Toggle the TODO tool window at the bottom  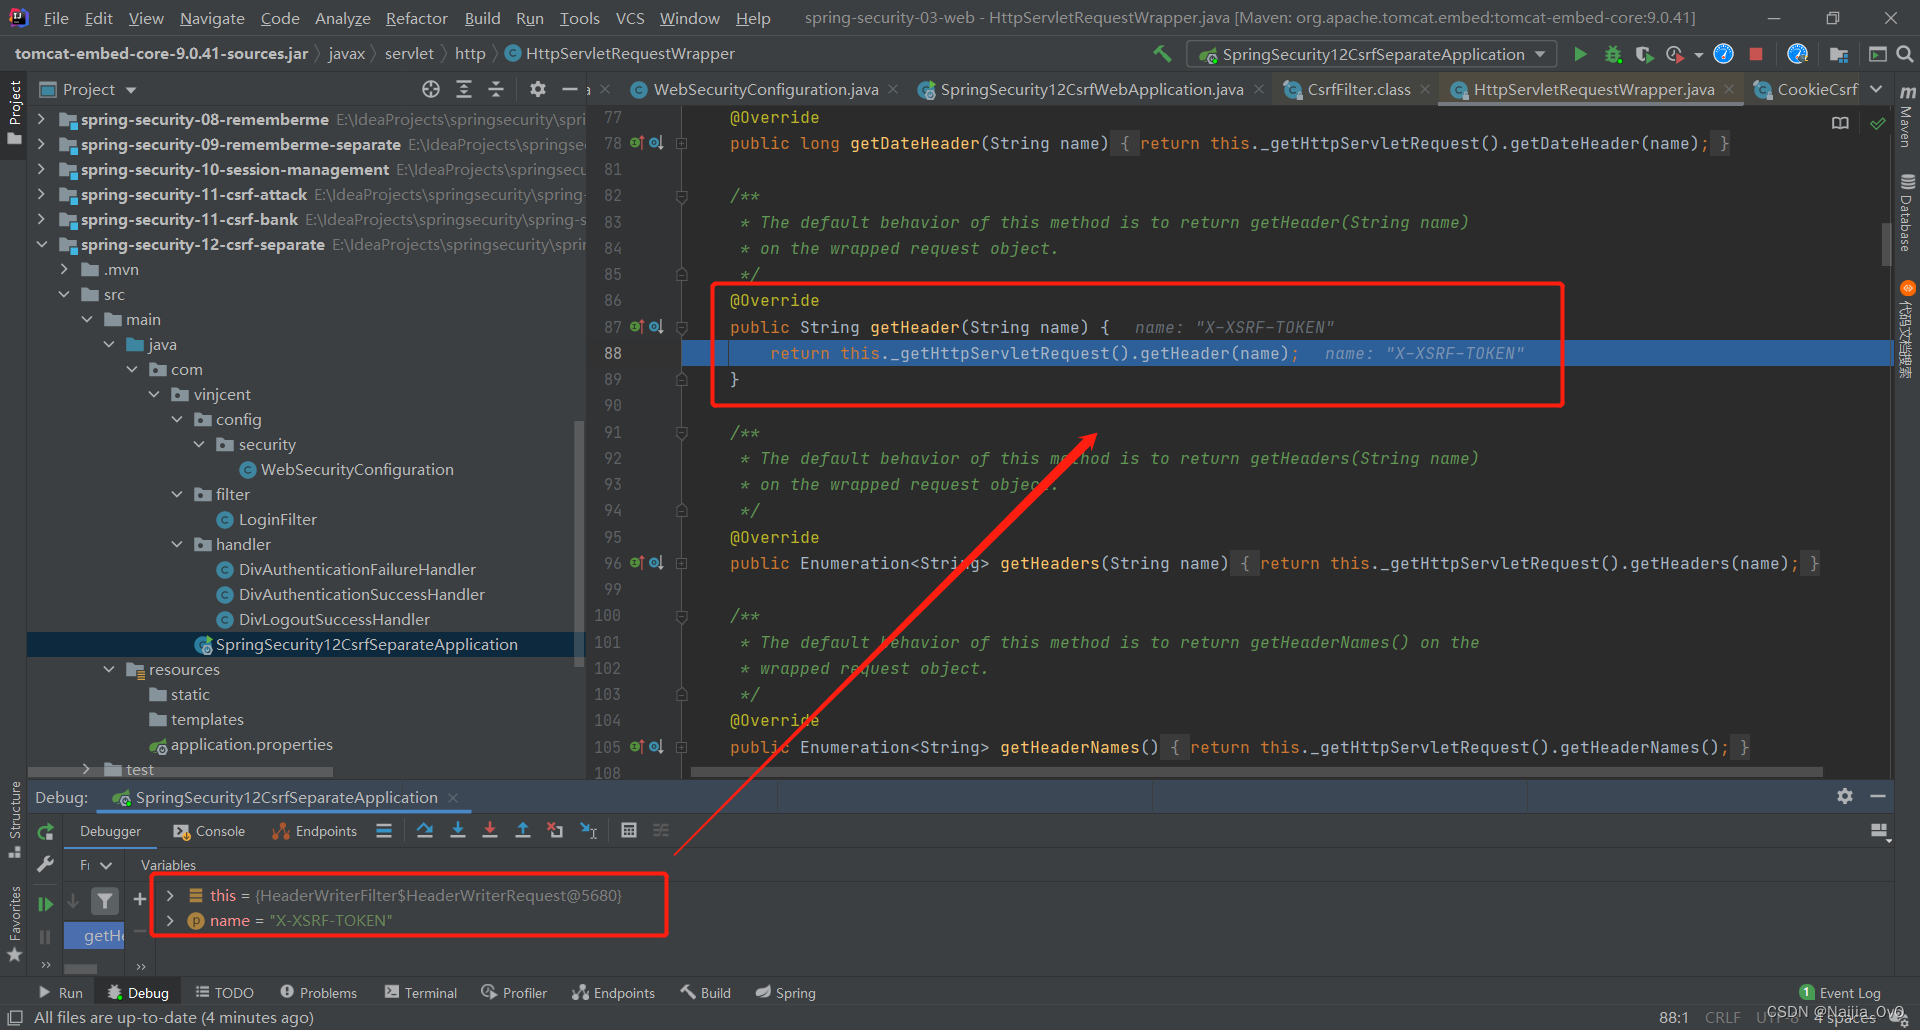[x=224, y=993]
